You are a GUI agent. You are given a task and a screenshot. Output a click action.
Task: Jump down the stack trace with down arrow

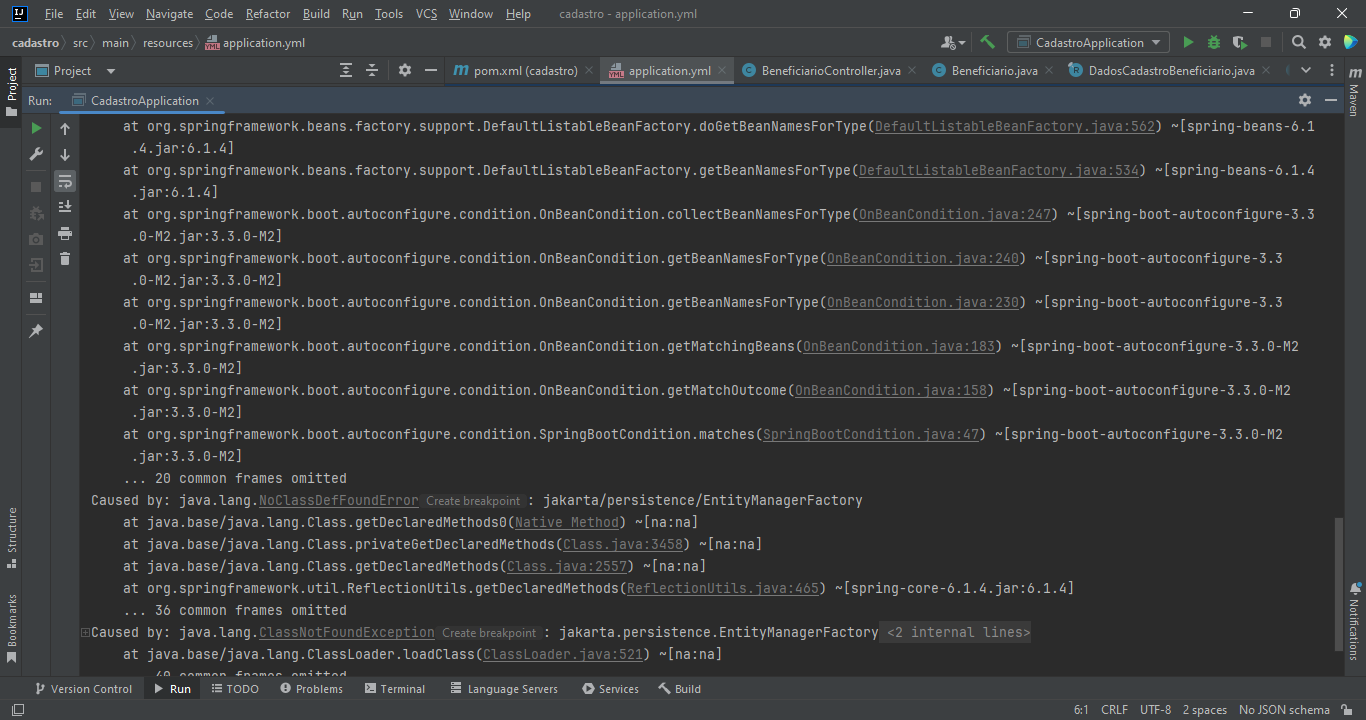[x=65, y=155]
